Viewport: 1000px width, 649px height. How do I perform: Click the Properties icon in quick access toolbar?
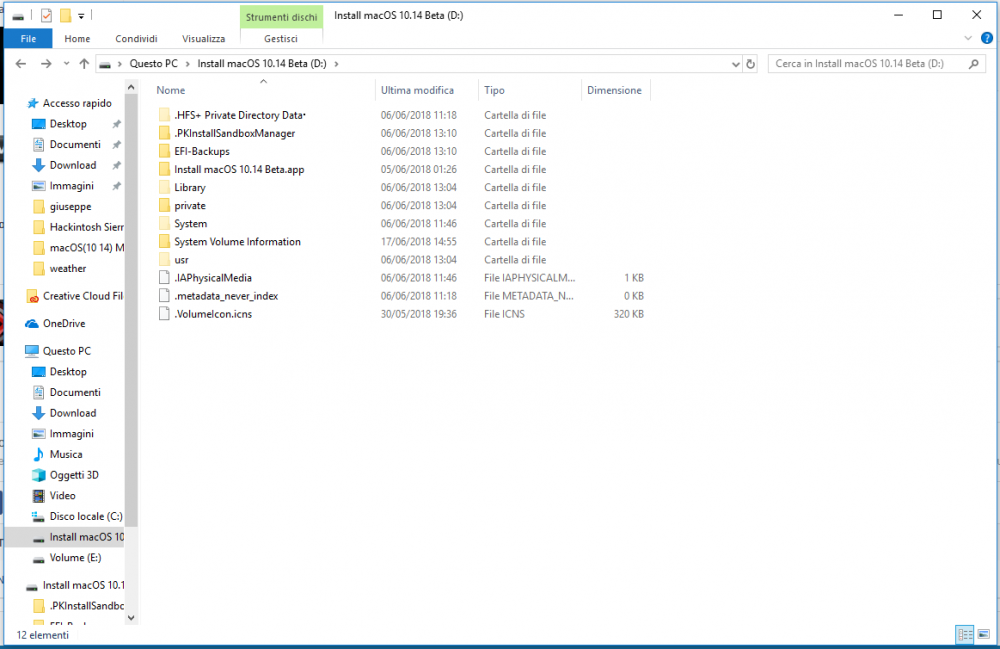click(x=46, y=15)
